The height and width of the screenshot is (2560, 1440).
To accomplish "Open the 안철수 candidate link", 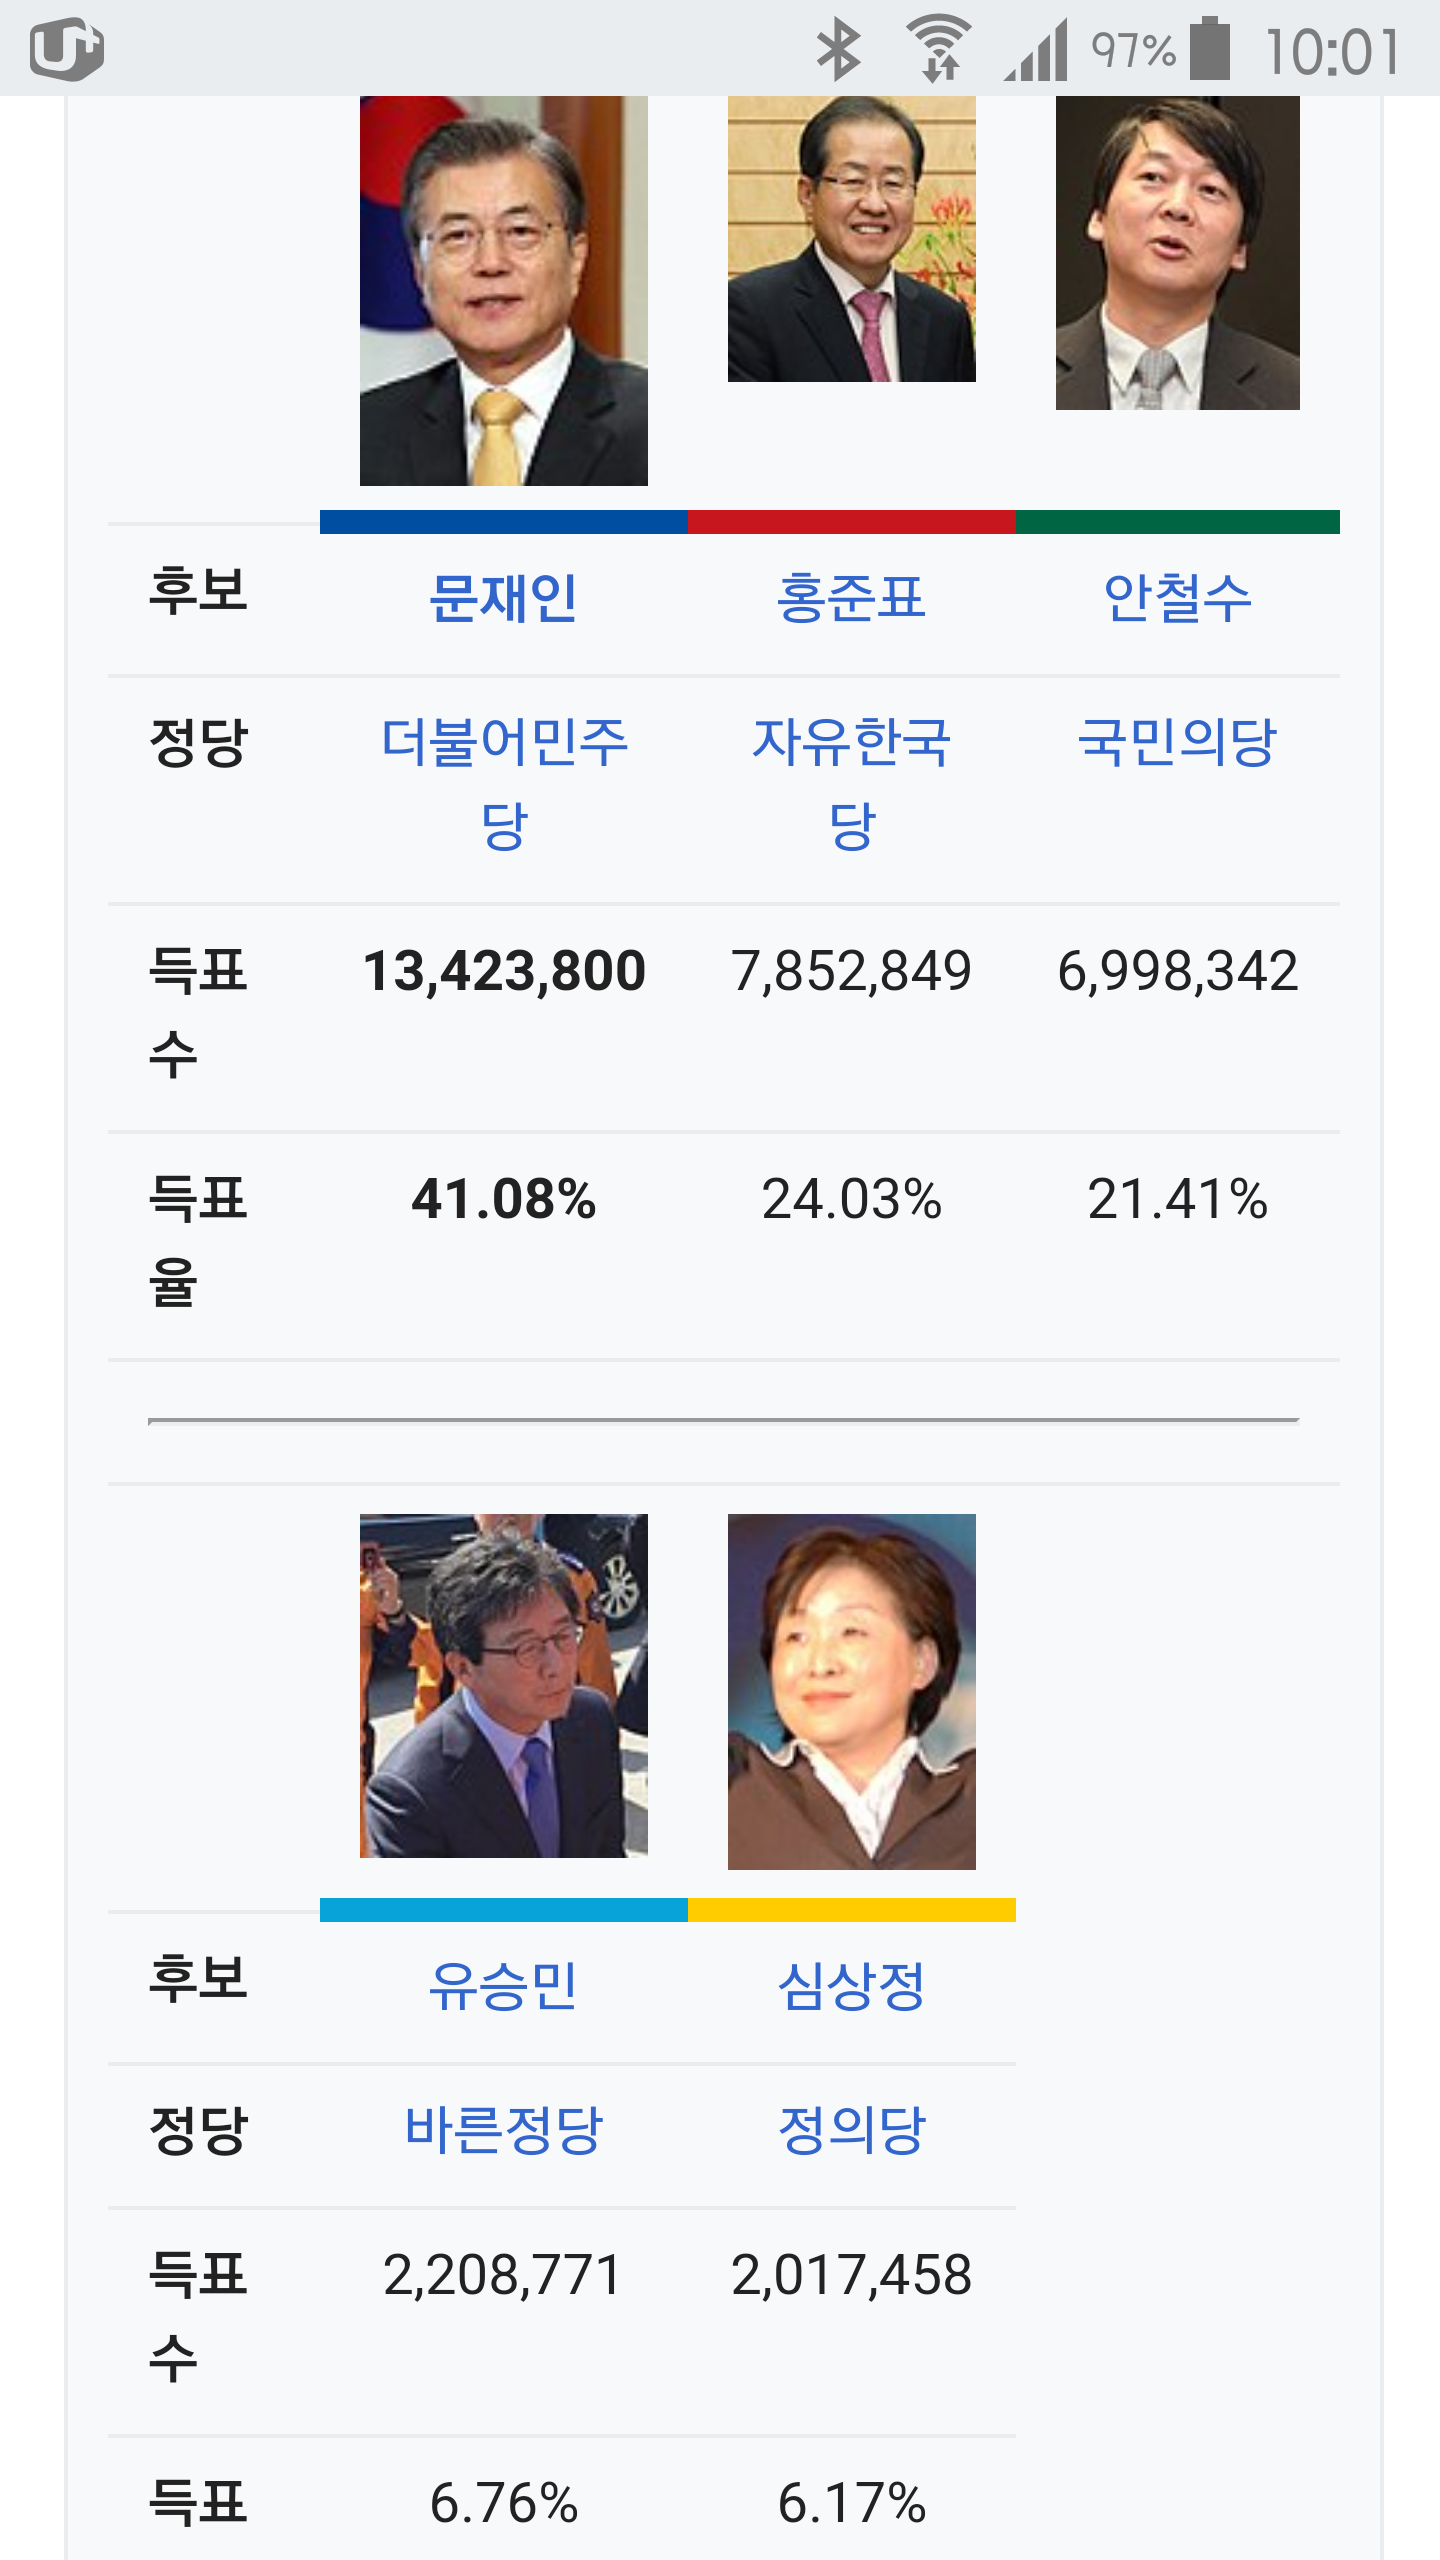I will pos(1177,598).
